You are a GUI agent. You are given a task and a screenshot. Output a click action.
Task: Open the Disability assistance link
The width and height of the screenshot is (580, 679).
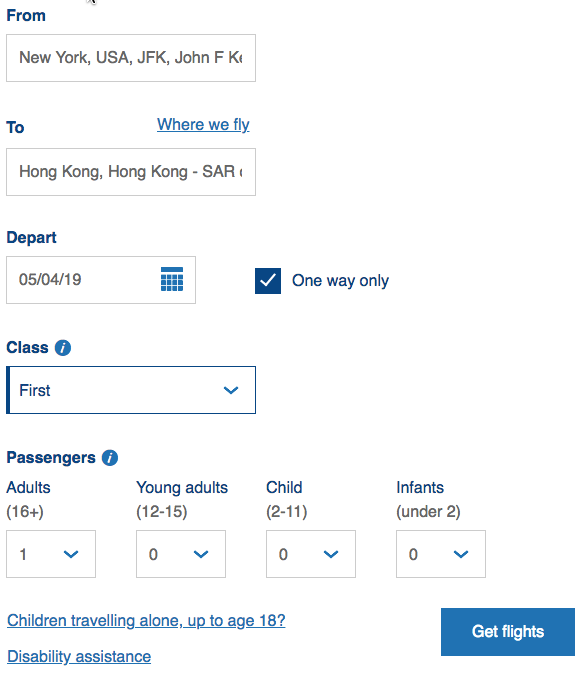[79, 657]
